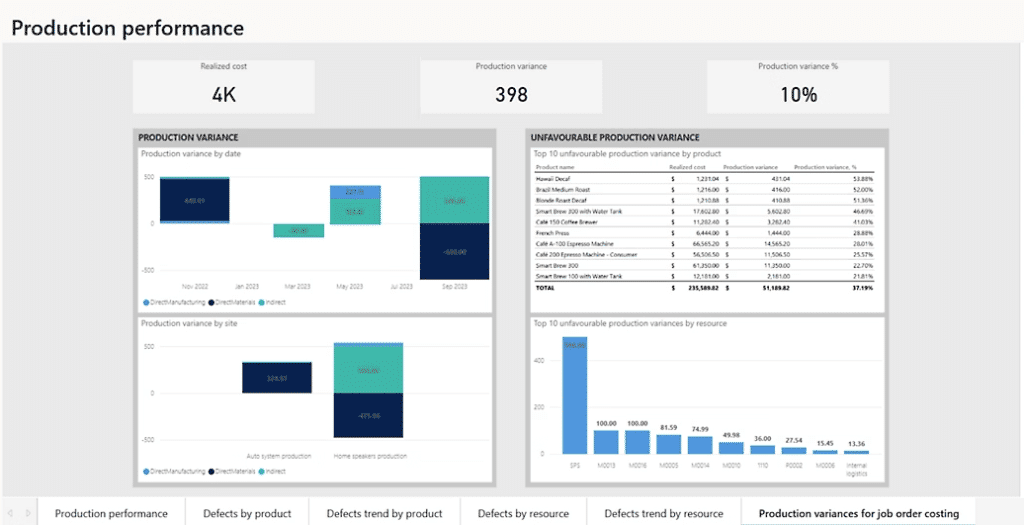Click the Realized cost 4K card
Screen dimensions: 1024x525
224,87
